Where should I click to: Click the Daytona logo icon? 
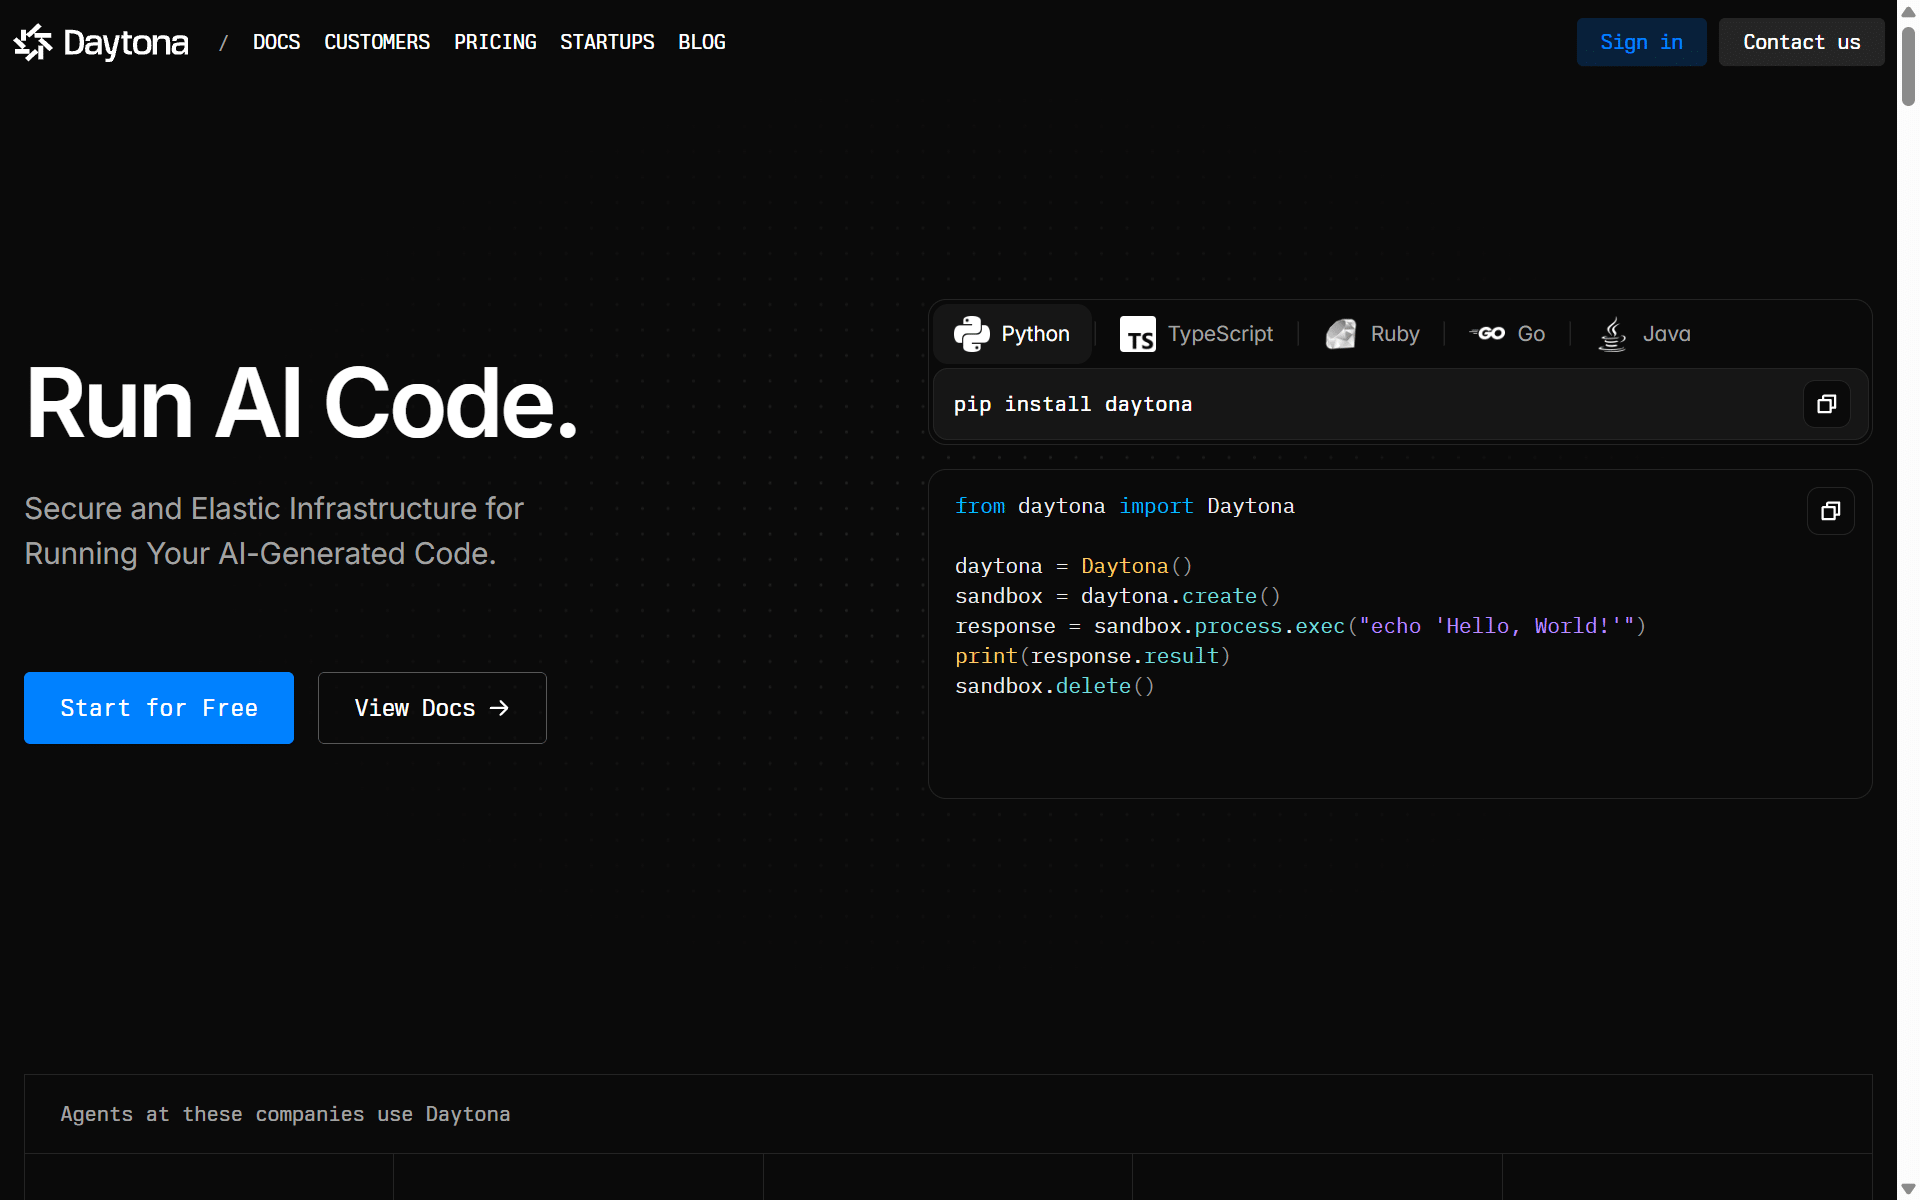[x=33, y=42]
